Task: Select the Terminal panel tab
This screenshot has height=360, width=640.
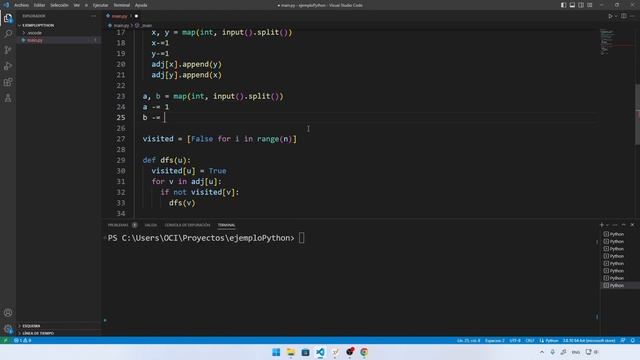Action: [x=226, y=225]
